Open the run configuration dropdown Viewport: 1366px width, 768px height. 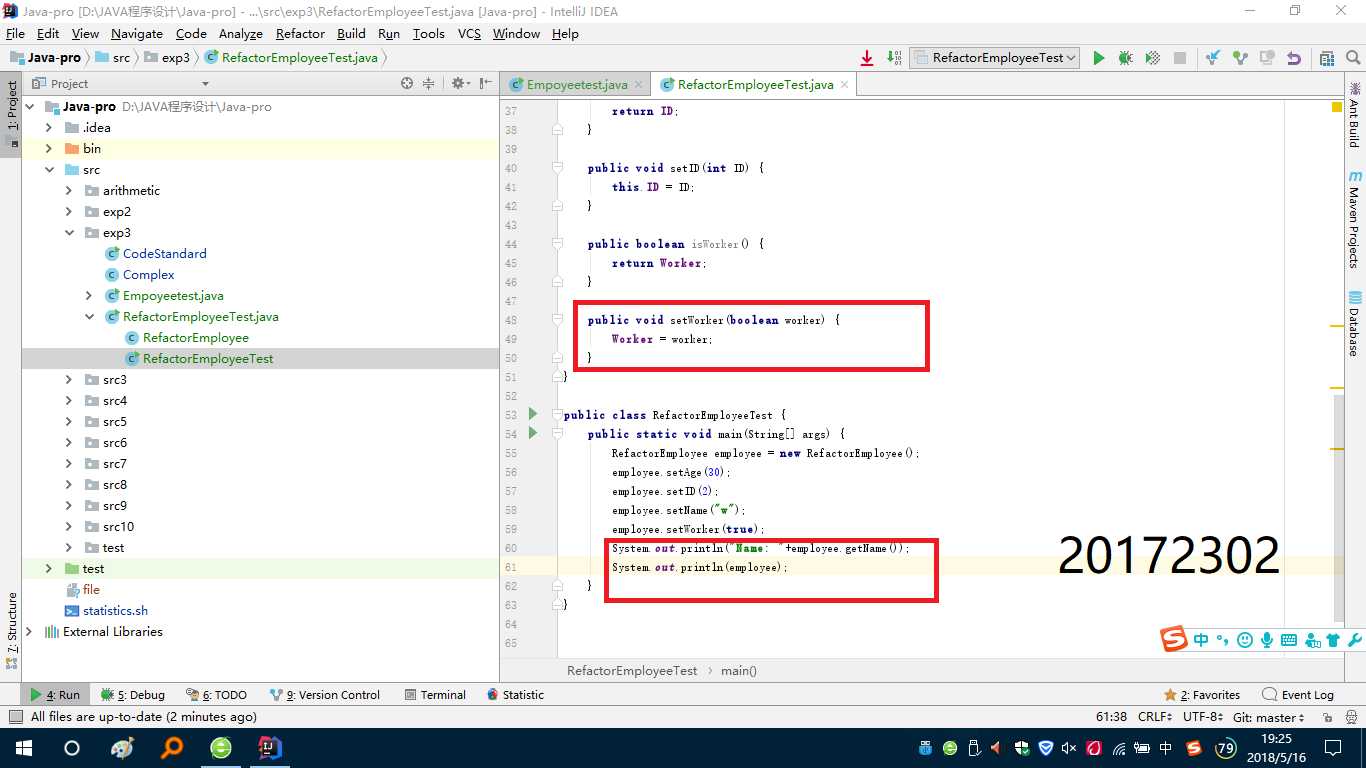994,58
